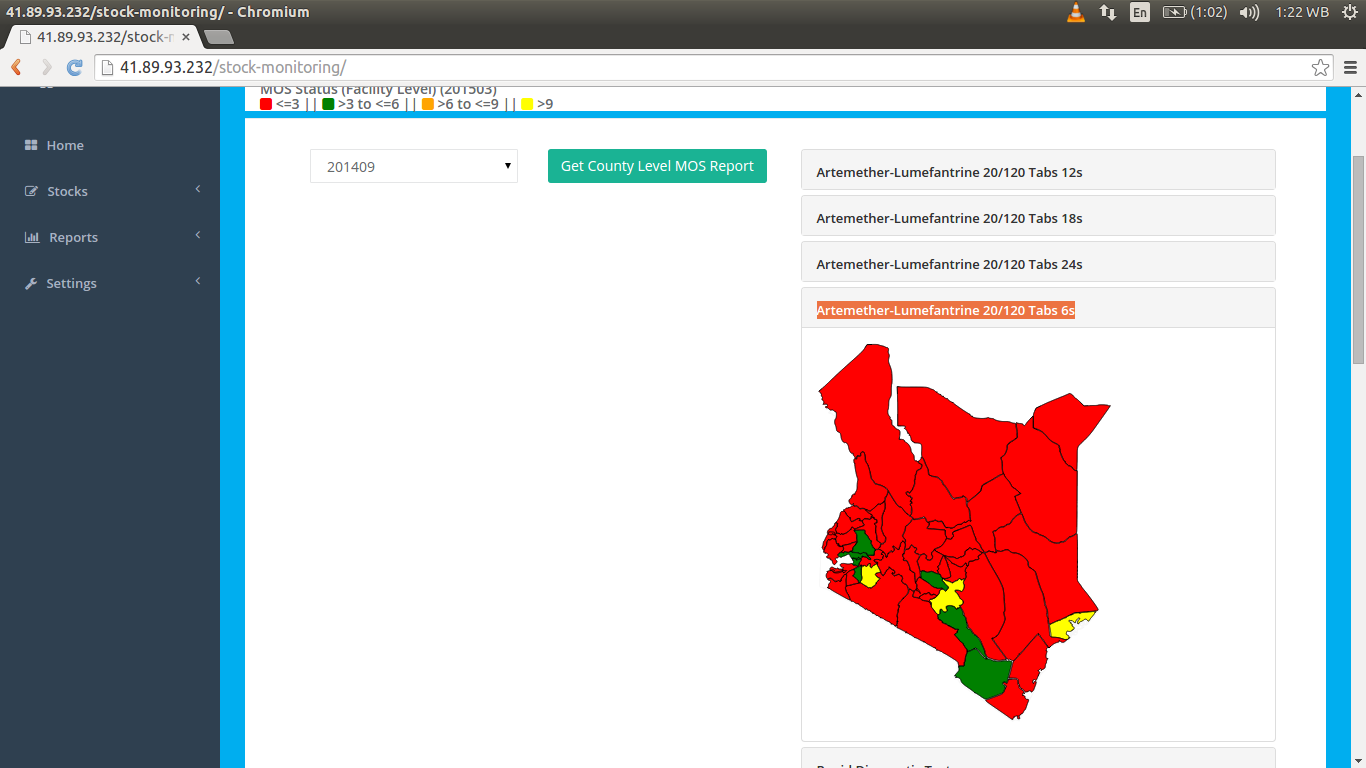This screenshot has height=768, width=1366.
Task: Click the orange >6 to <=9 legend swatch
Action: coord(428,104)
